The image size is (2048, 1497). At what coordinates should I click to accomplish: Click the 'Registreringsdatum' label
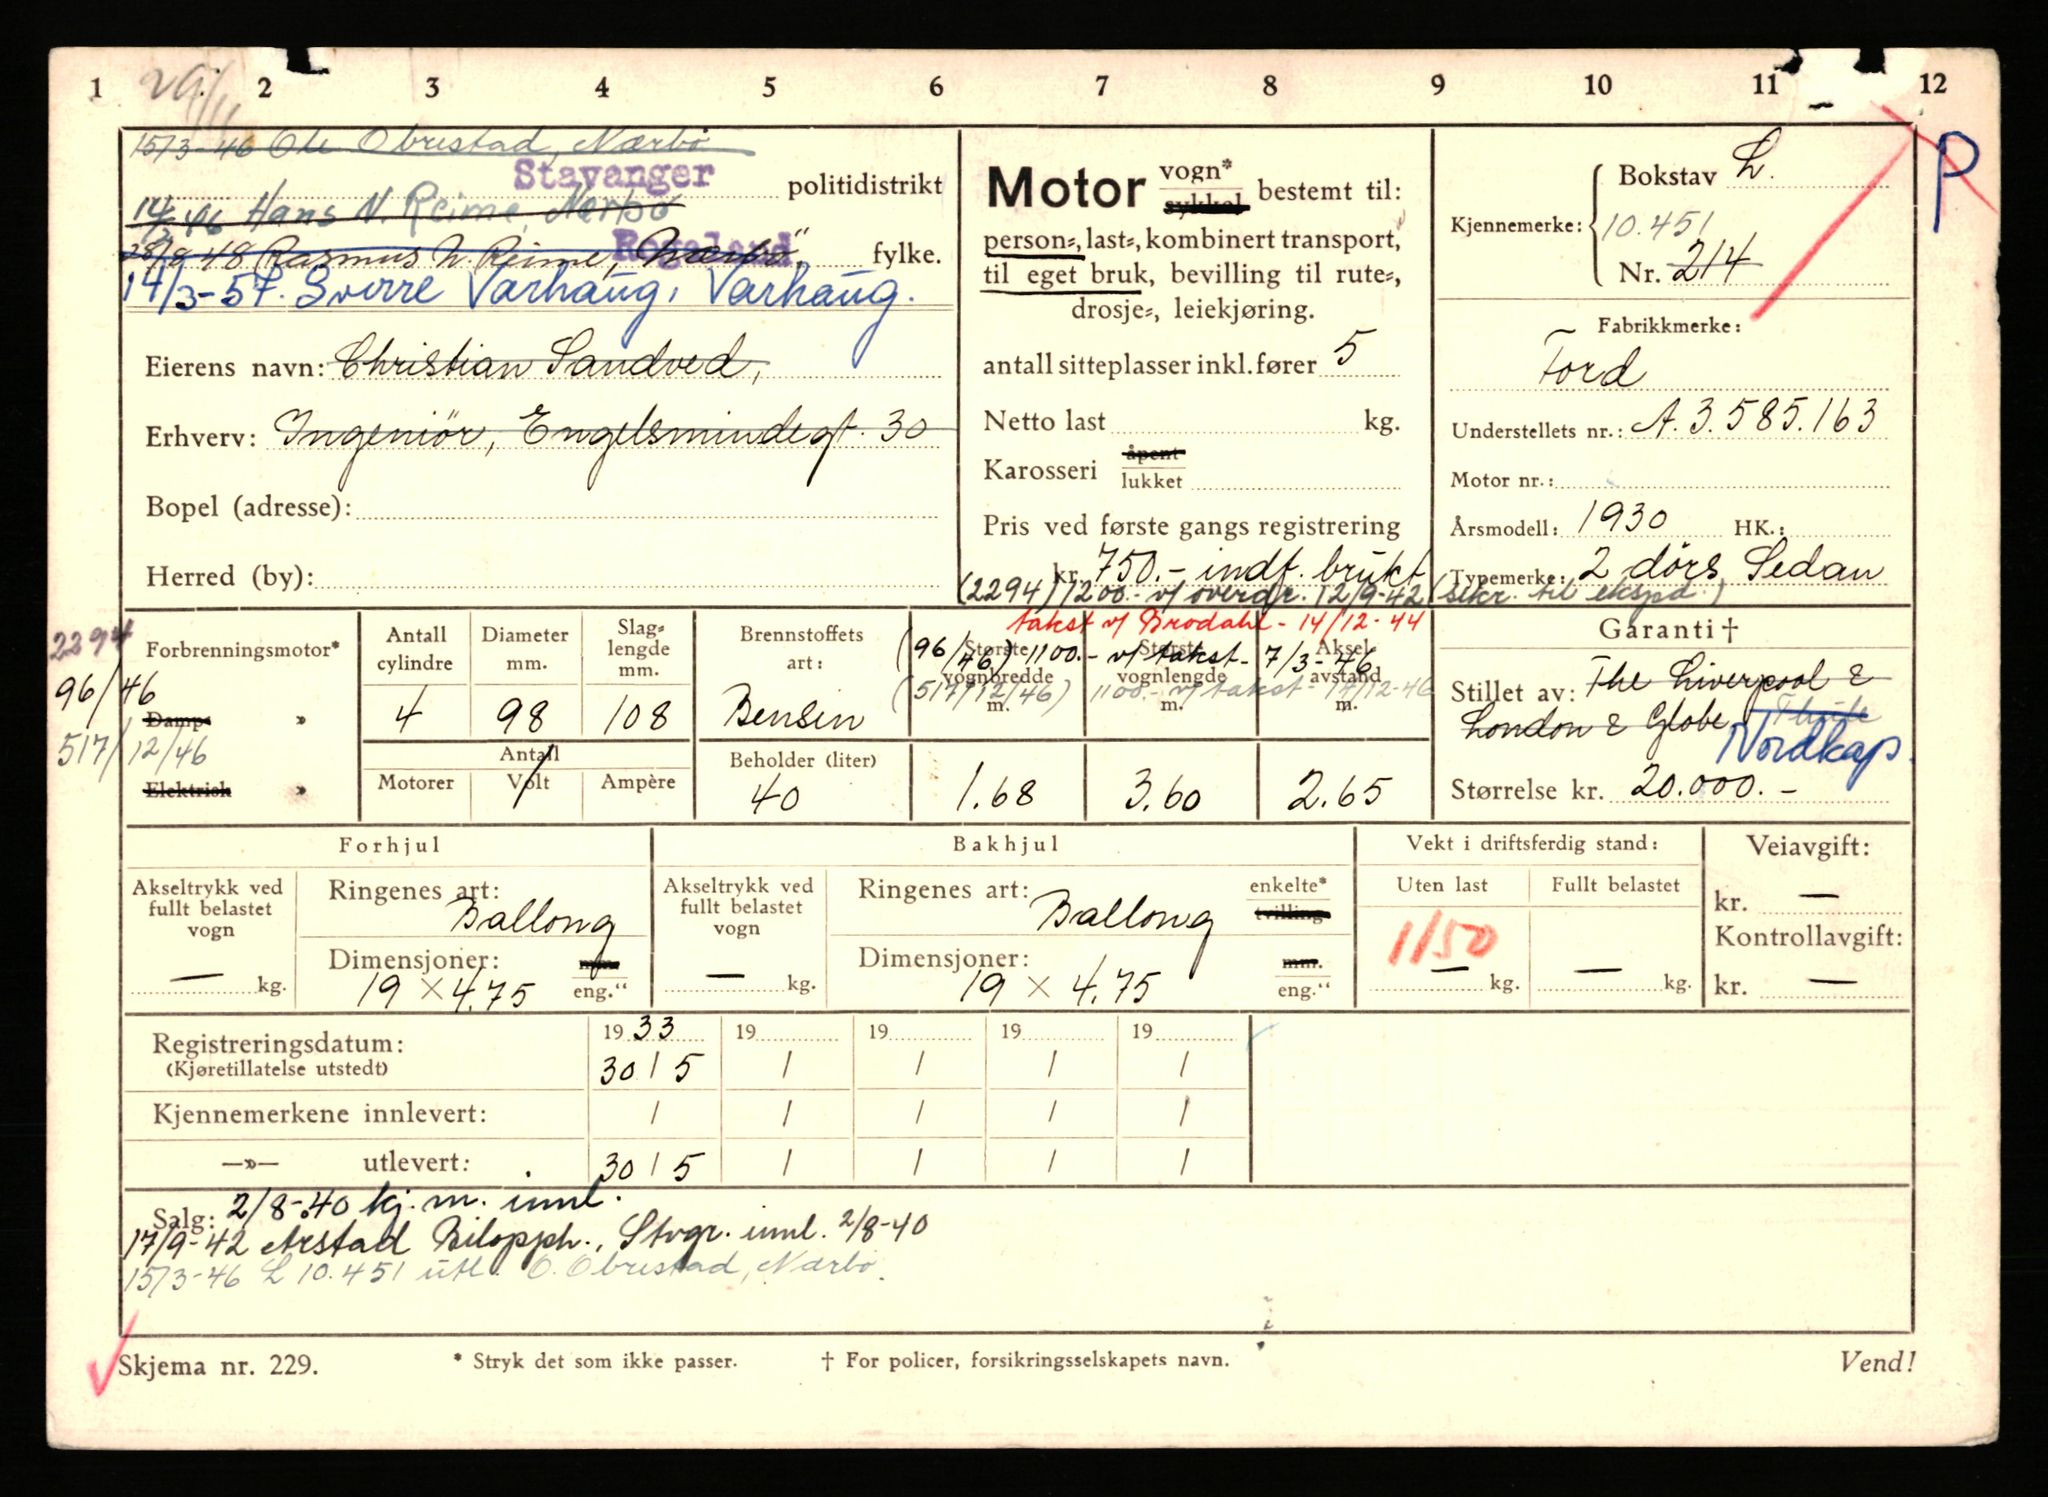pyautogui.click(x=278, y=1045)
